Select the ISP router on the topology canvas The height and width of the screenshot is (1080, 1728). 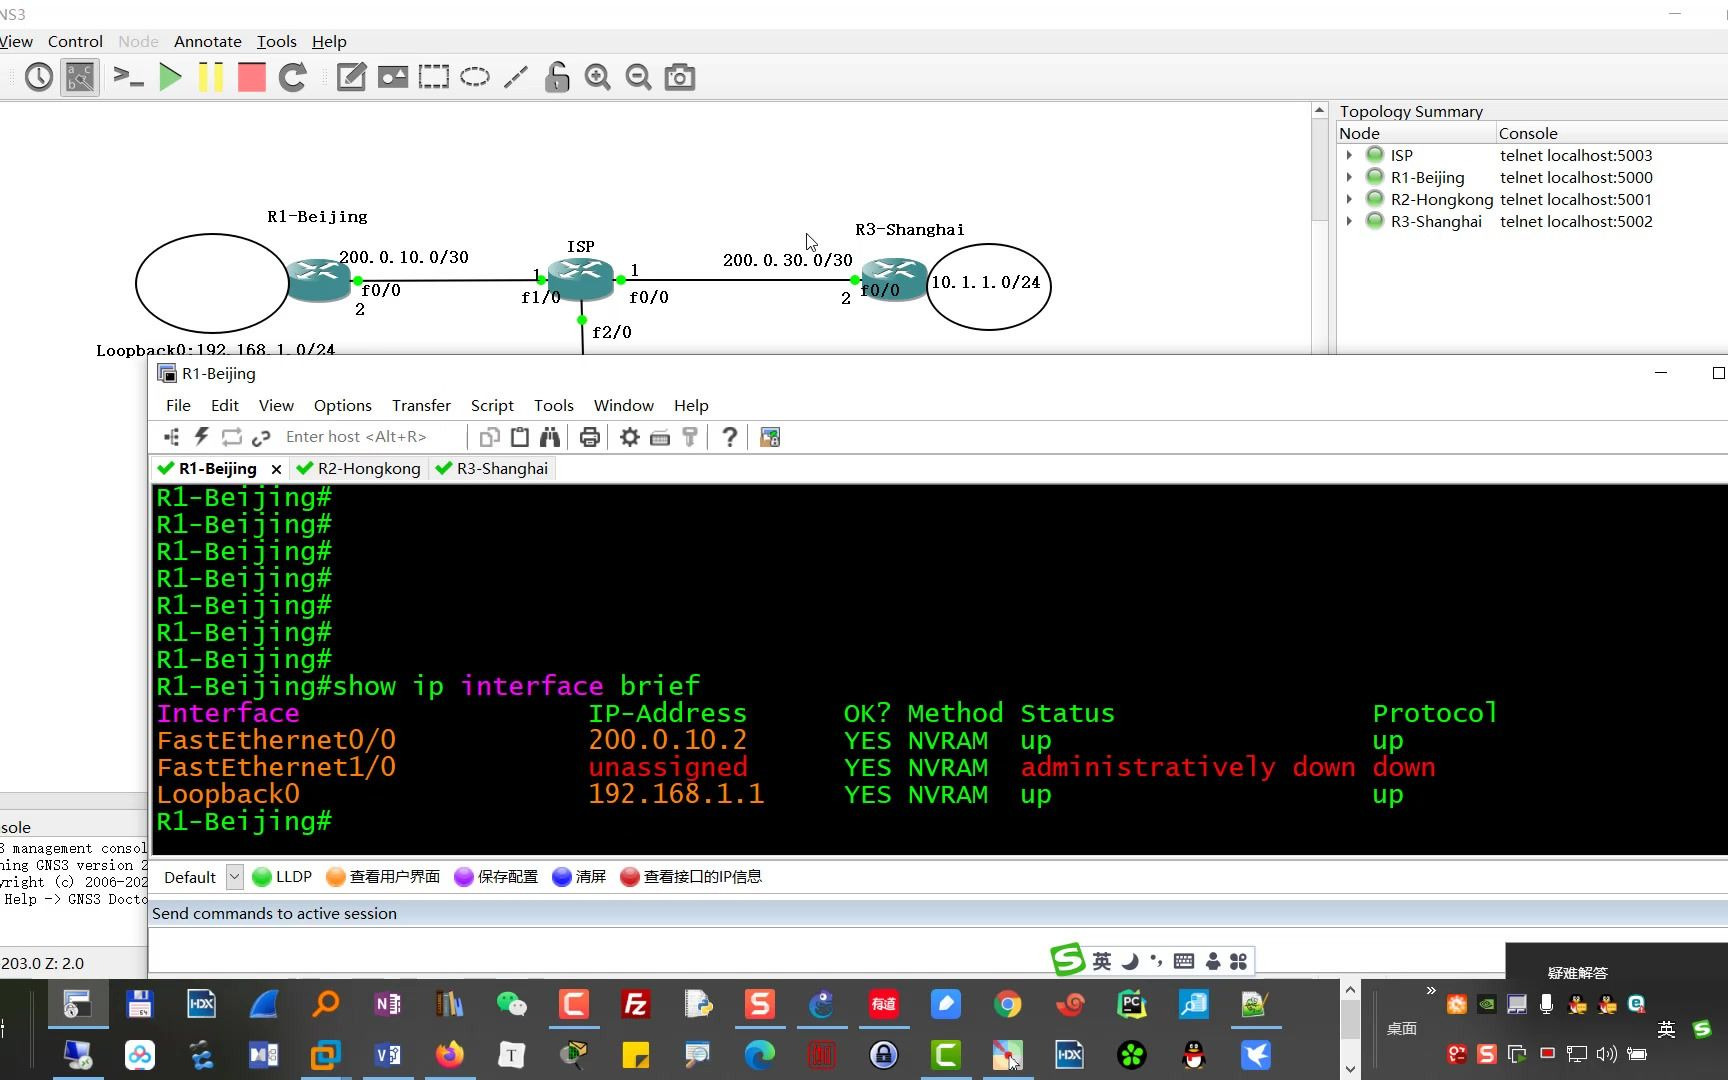[580, 278]
